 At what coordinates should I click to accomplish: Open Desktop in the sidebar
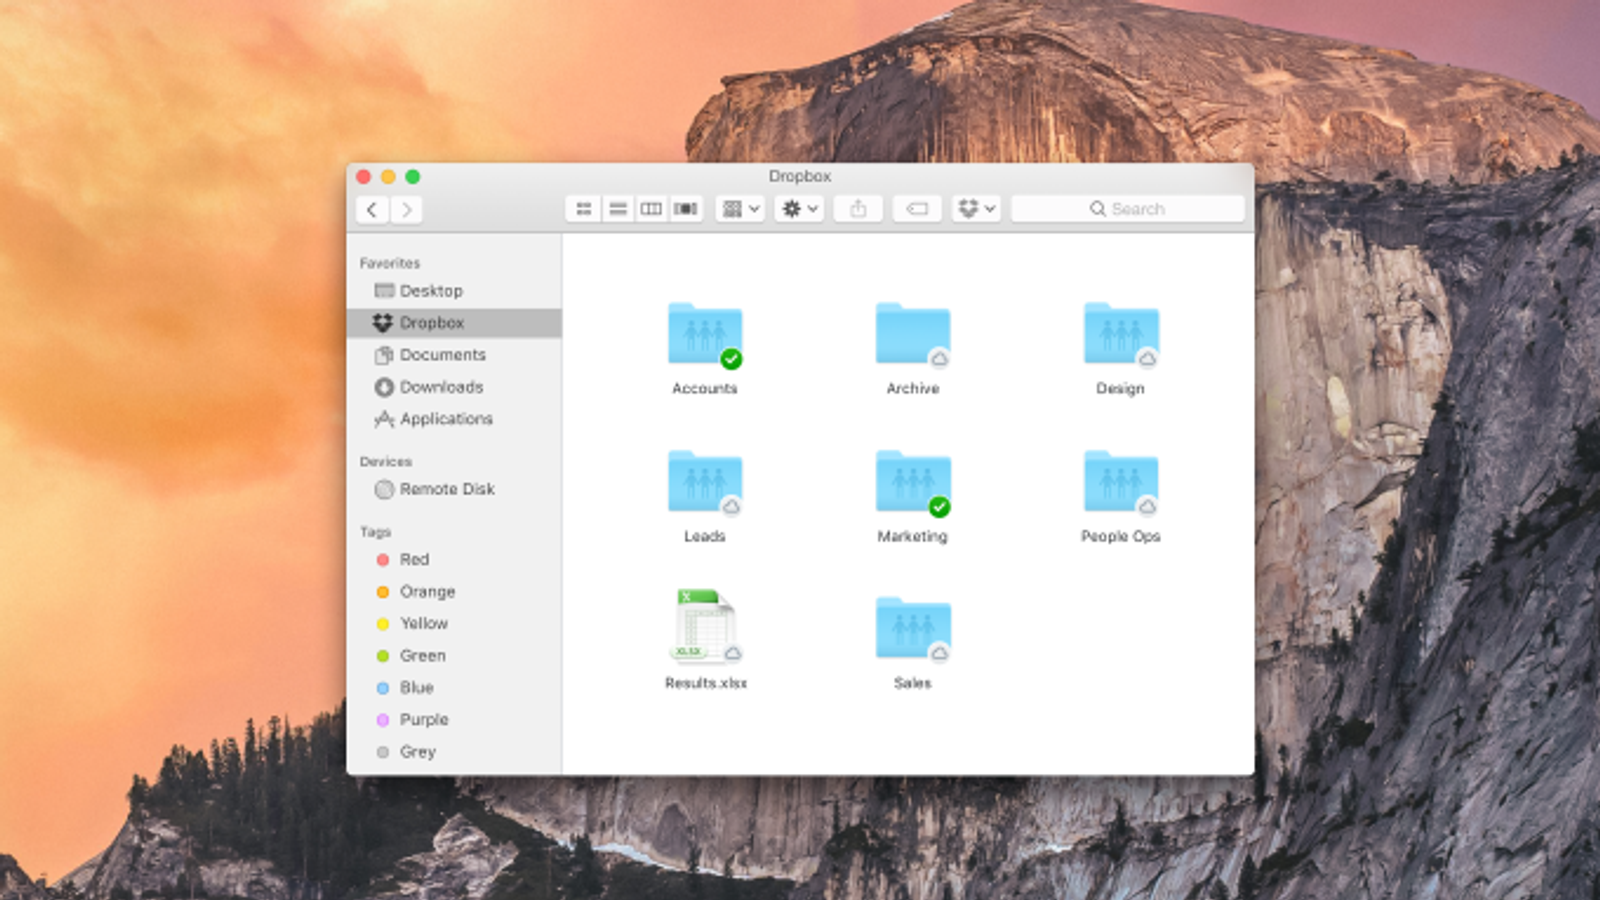[454, 291]
